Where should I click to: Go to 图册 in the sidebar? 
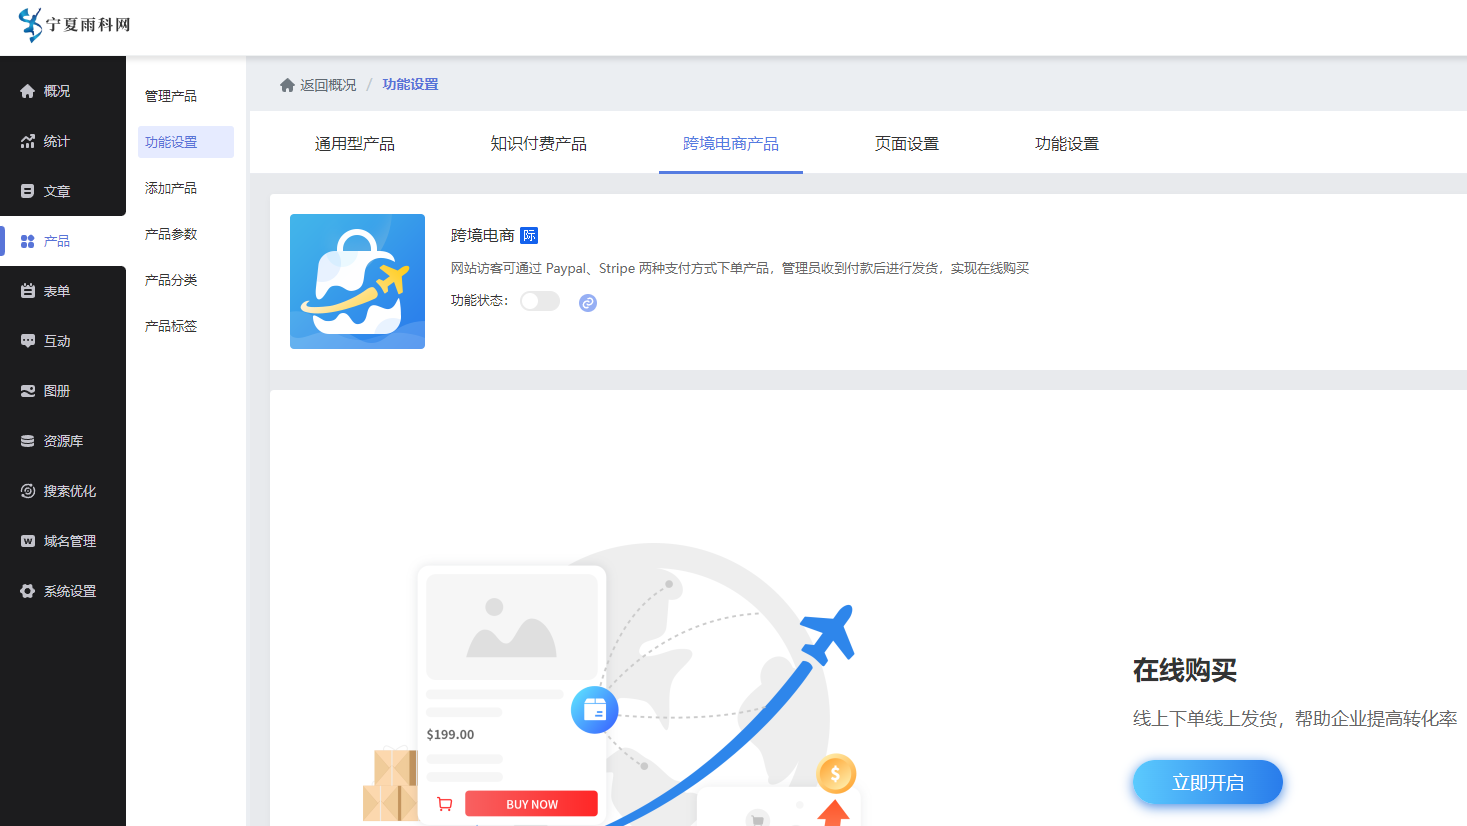tap(63, 391)
